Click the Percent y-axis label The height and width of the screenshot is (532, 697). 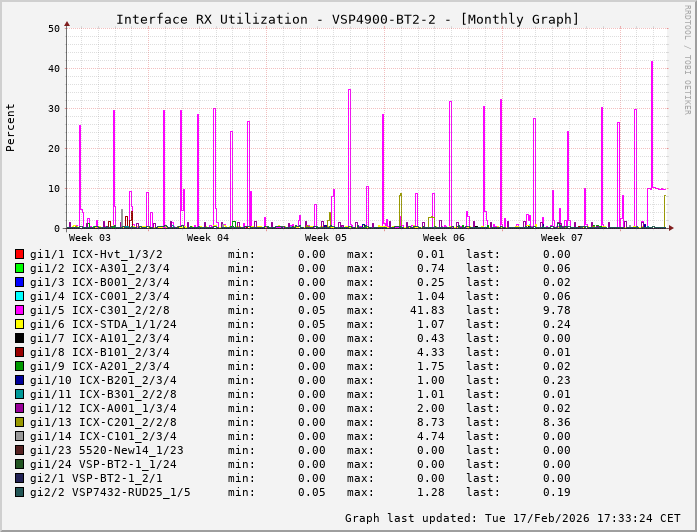(11, 127)
